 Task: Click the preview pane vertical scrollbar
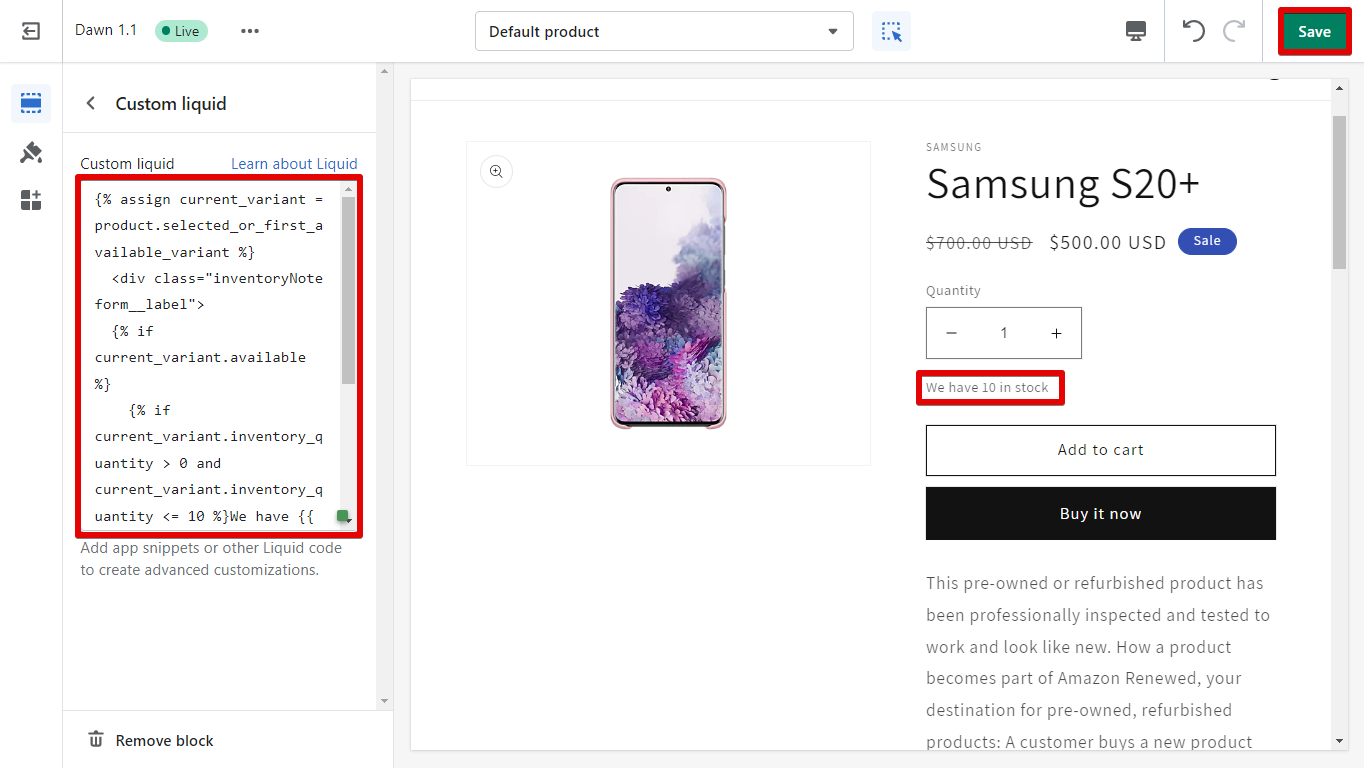pos(1340,190)
